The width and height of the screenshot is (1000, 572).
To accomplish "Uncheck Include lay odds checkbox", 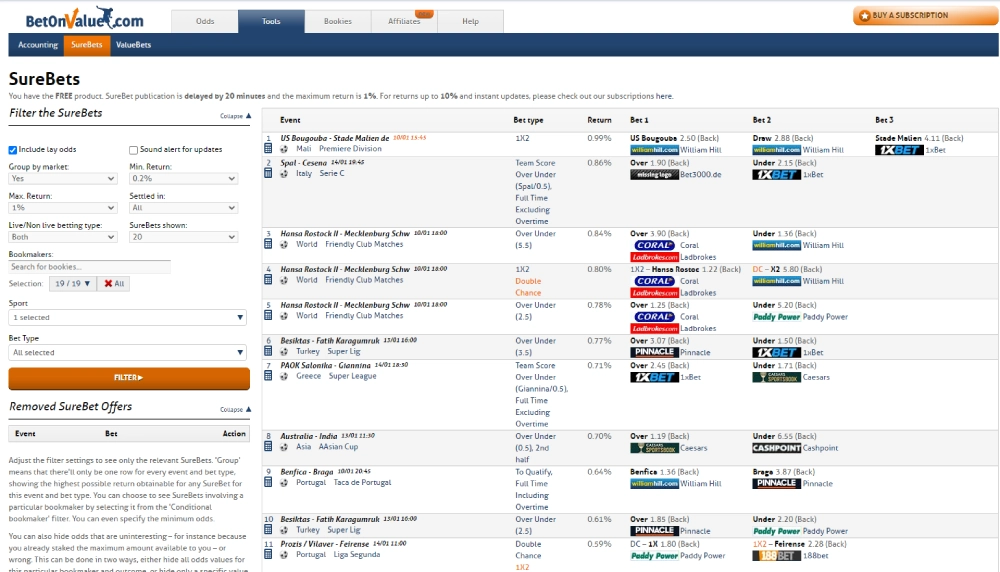I will 13,150.
